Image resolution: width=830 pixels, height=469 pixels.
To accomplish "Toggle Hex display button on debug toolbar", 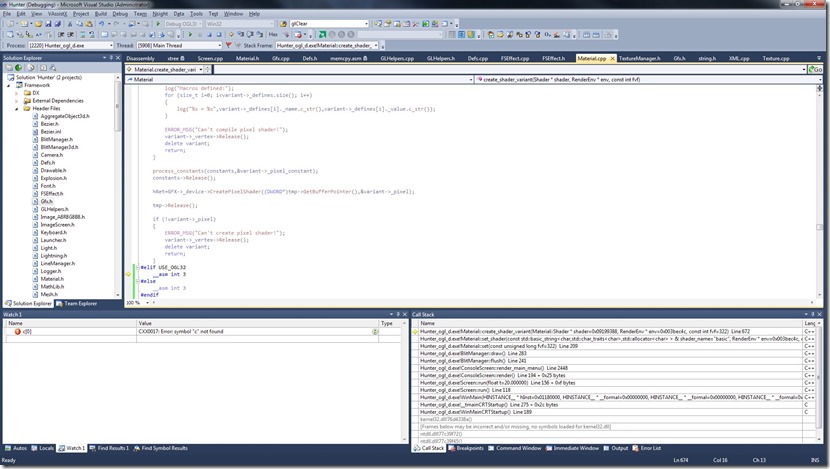I will (273, 34).
